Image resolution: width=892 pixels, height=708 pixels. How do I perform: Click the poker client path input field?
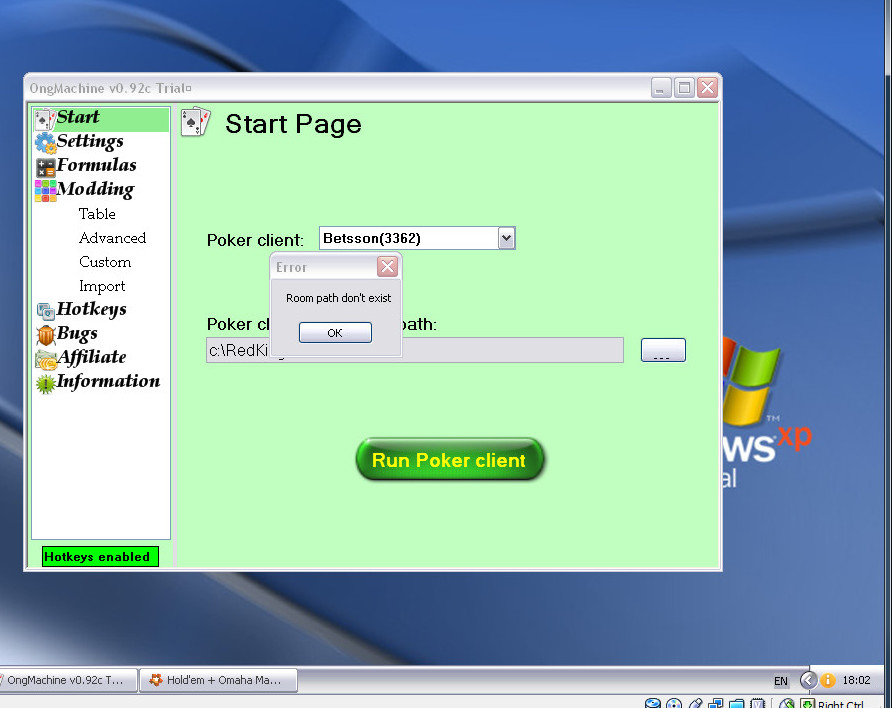[x=415, y=350]
